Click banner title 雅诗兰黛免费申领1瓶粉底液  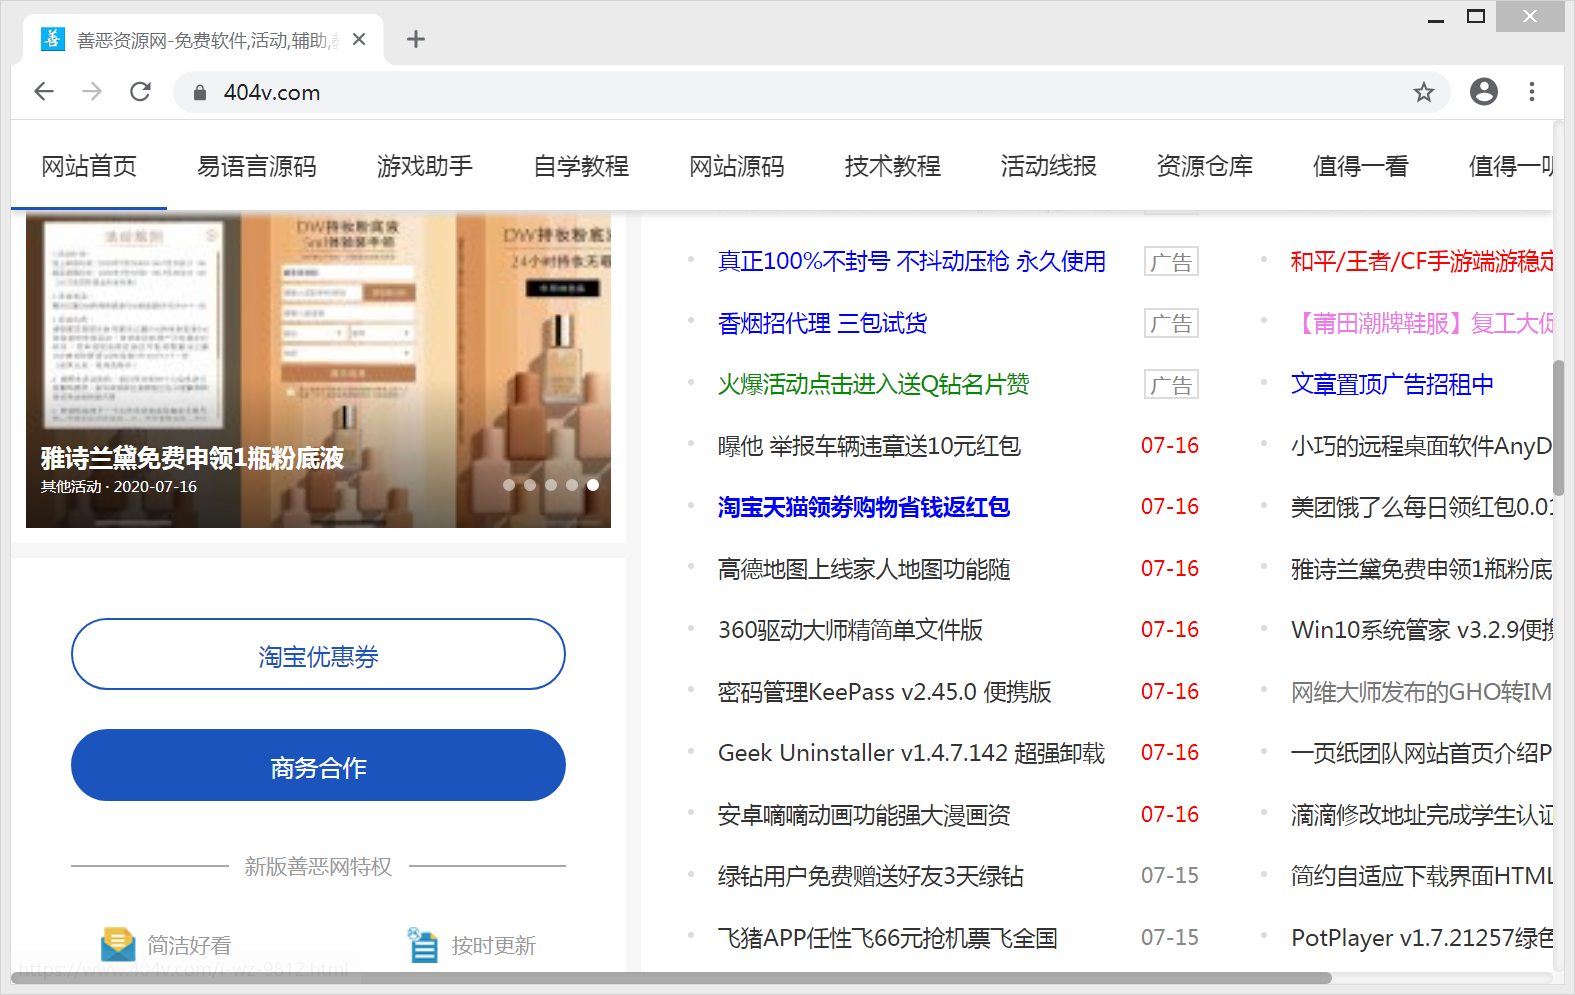pyautogui.click(x=192, y=458)
